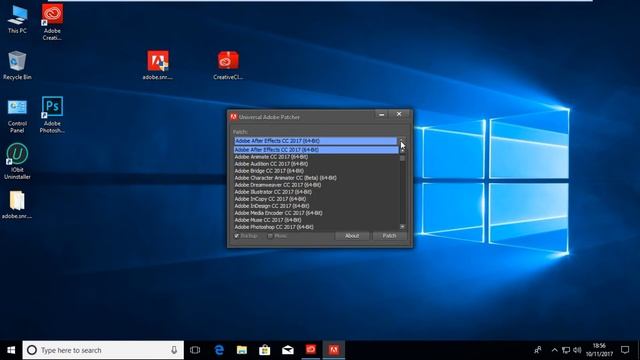Launch Microsoft Edge from the taskbar
Image resolution: width=640 pixels, height=360 pixels.
219,350
